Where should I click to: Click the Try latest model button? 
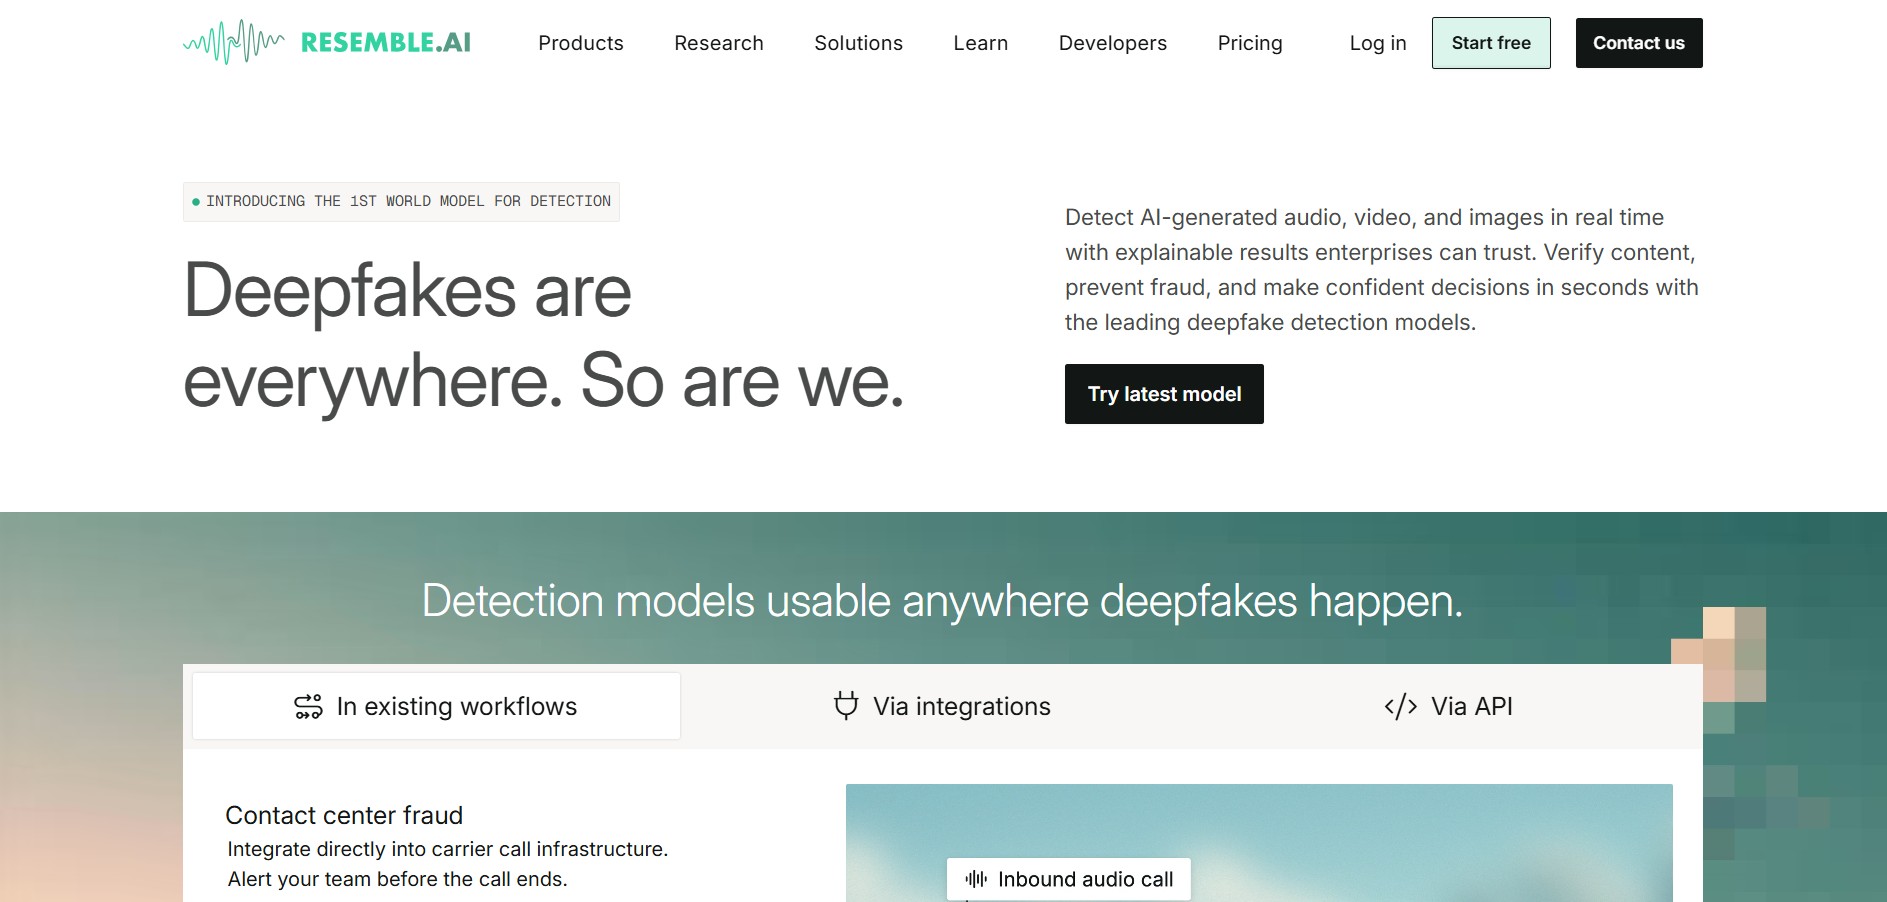[1164, 394]
